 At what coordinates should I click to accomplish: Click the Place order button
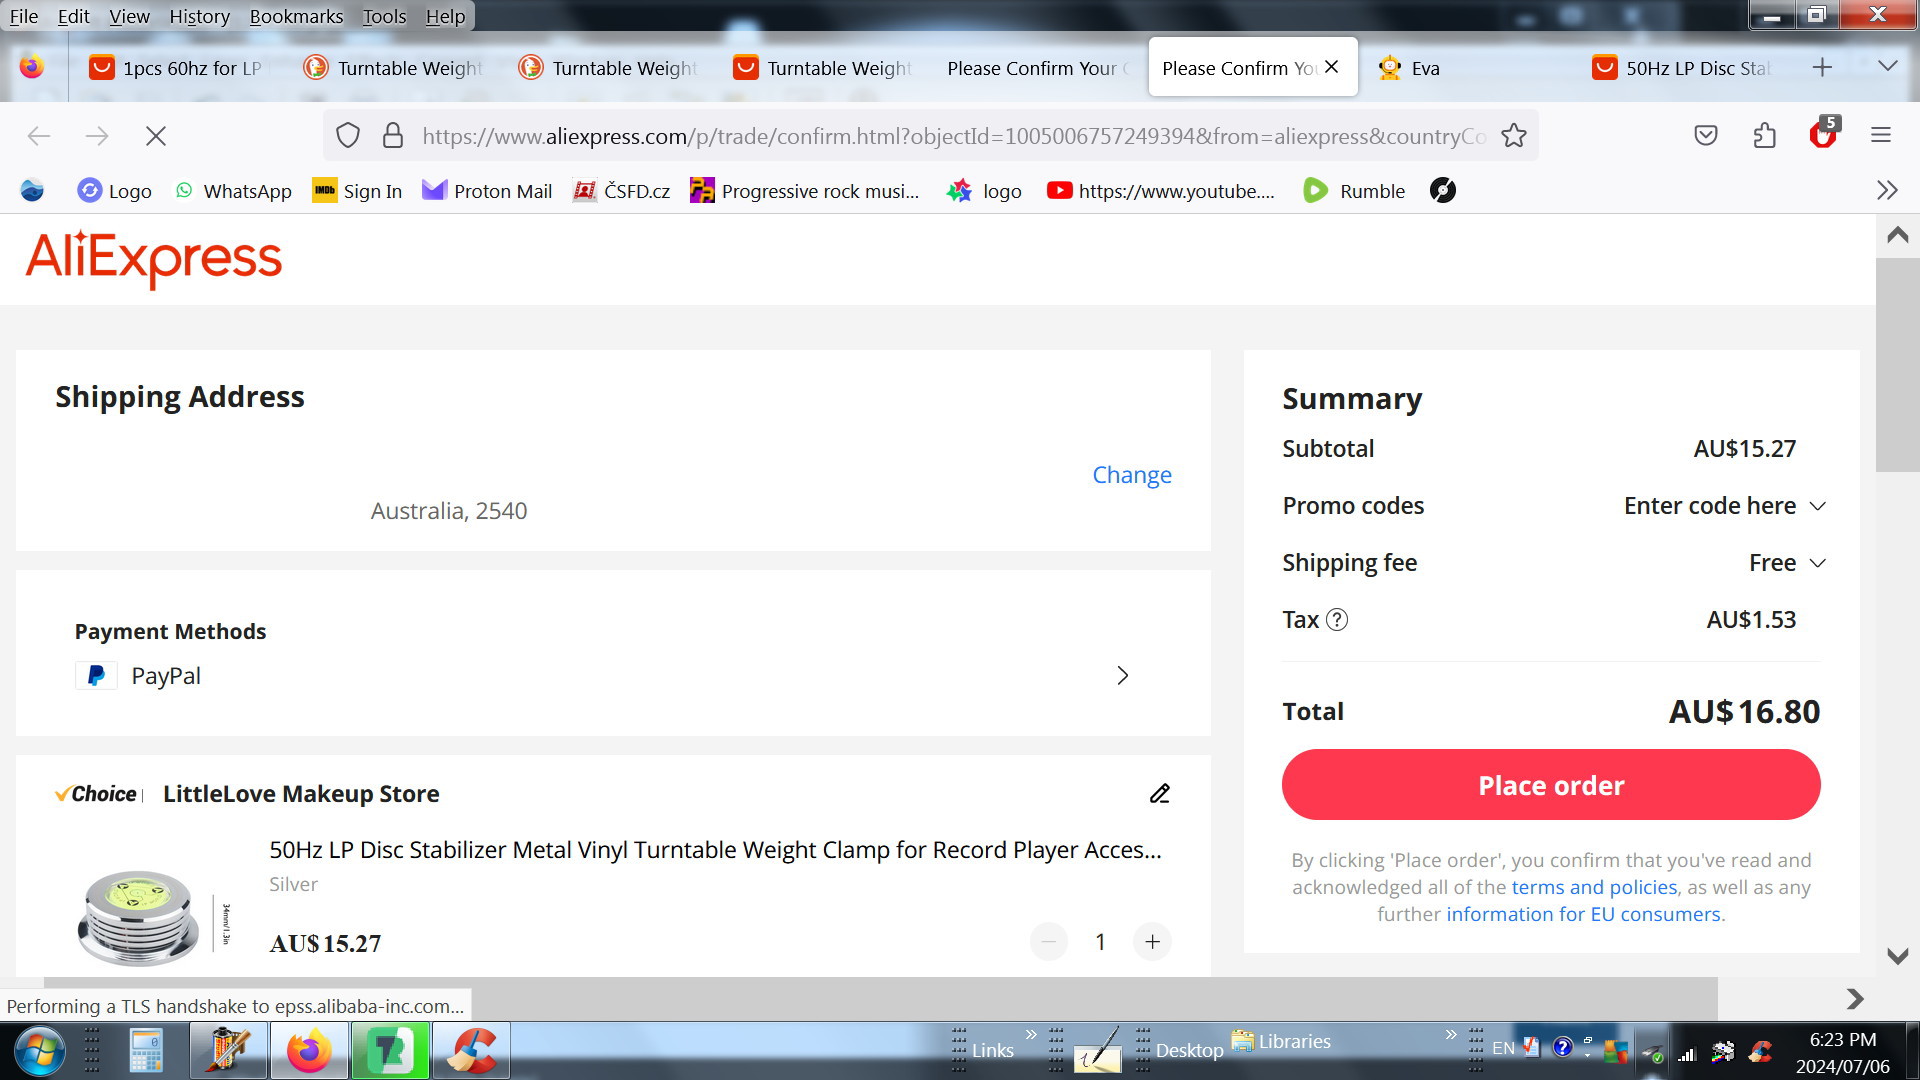pos(1550,785)
